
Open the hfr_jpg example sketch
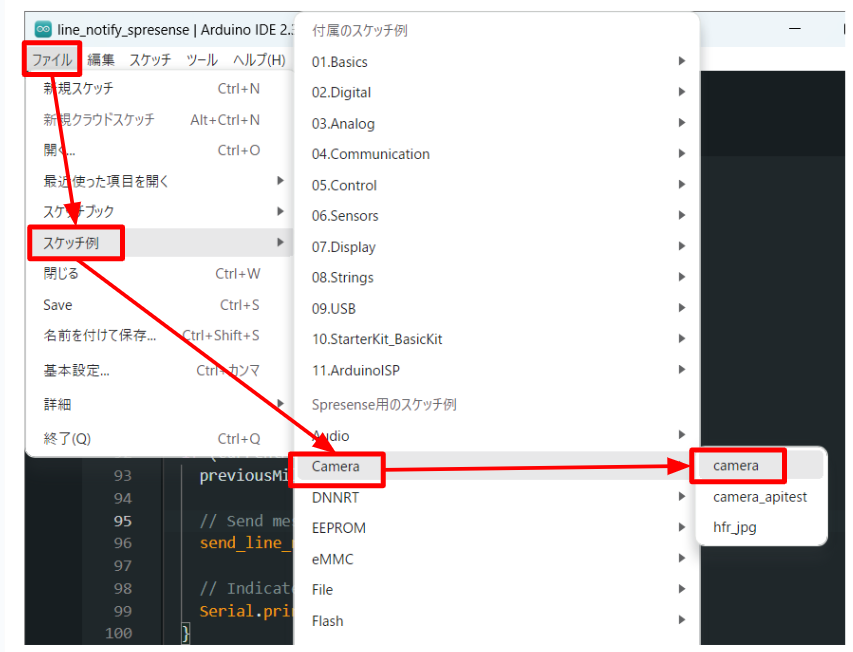(734, 528)
